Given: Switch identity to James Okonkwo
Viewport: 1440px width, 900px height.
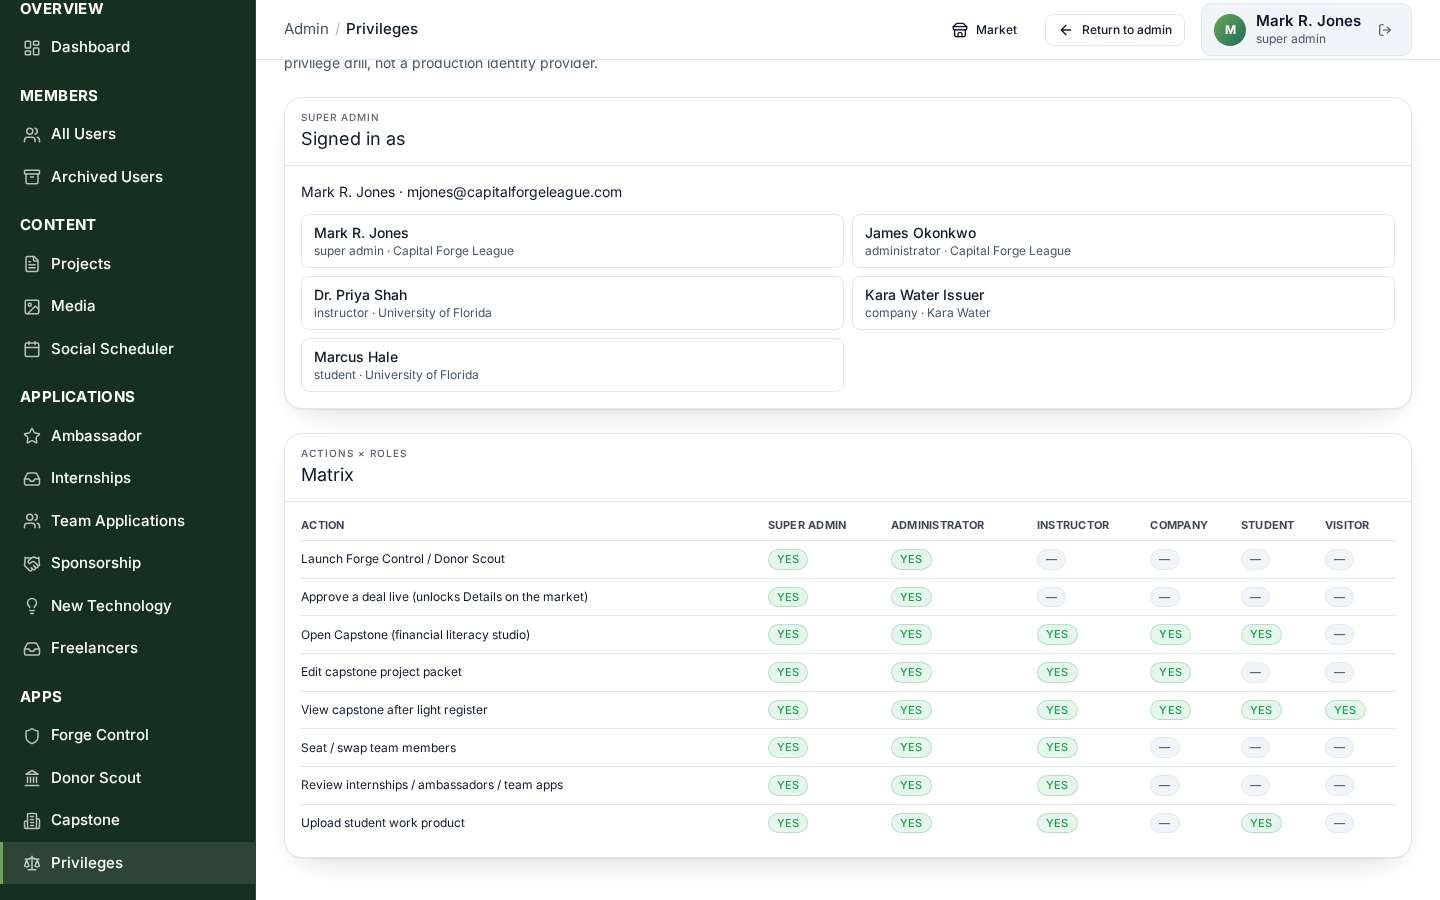Looking at the screenshot, I should click(x=1123, y=241).
